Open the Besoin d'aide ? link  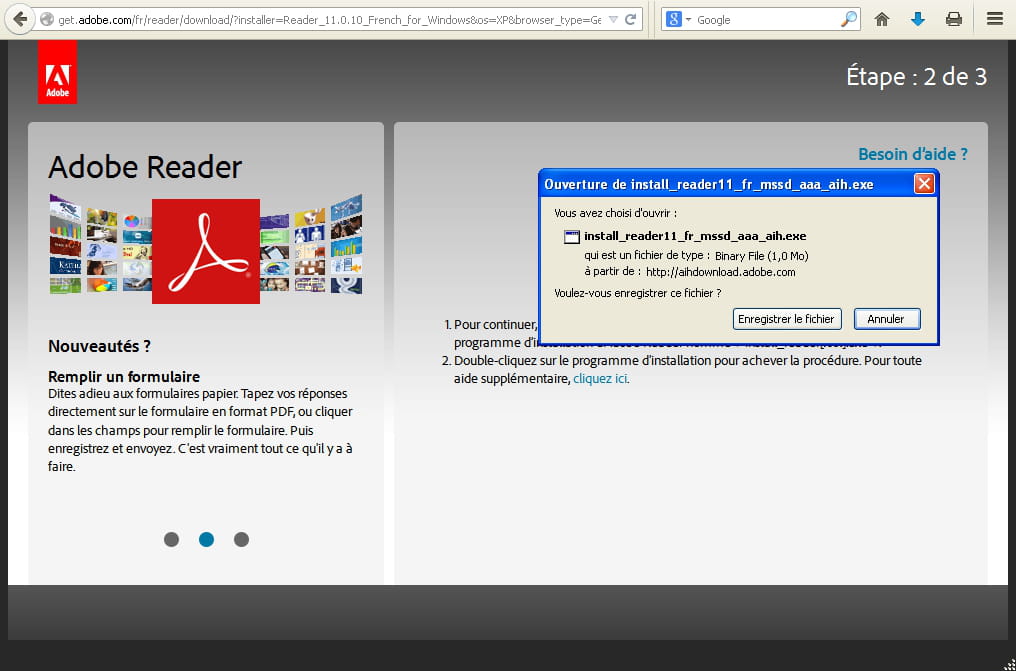(912, 154)
